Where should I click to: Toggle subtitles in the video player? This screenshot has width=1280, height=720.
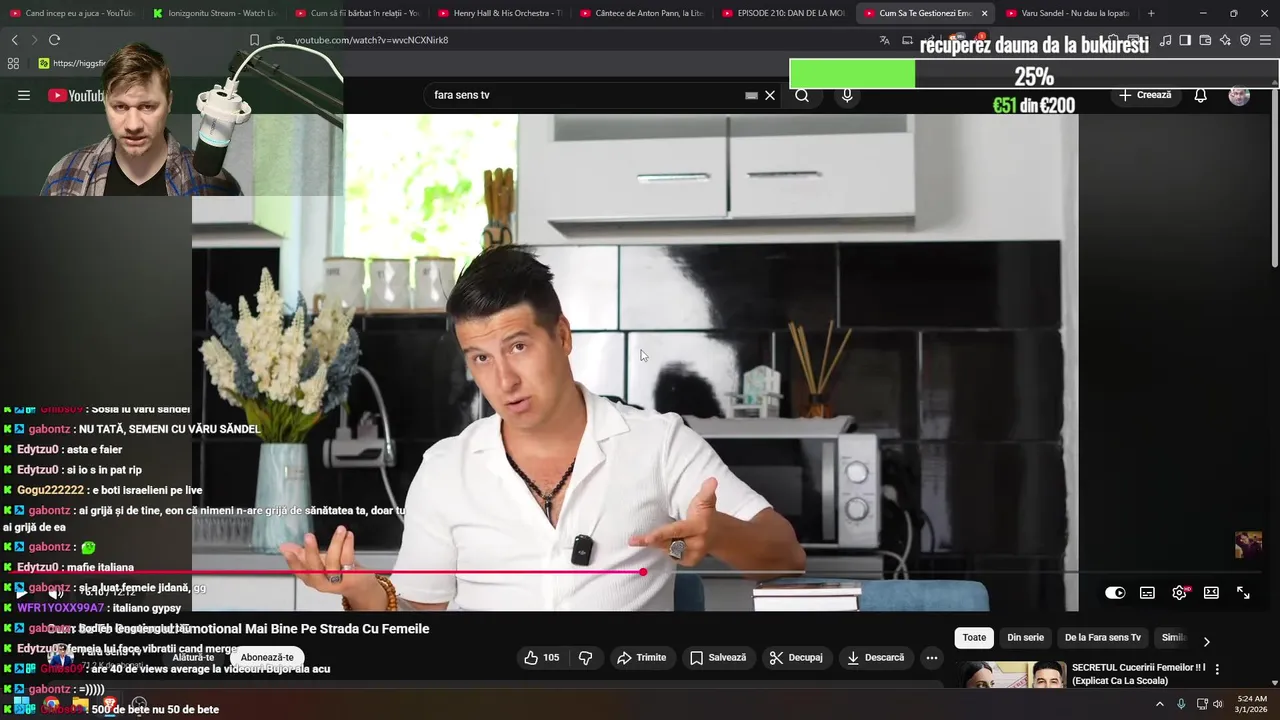(x=1147, y=592)
